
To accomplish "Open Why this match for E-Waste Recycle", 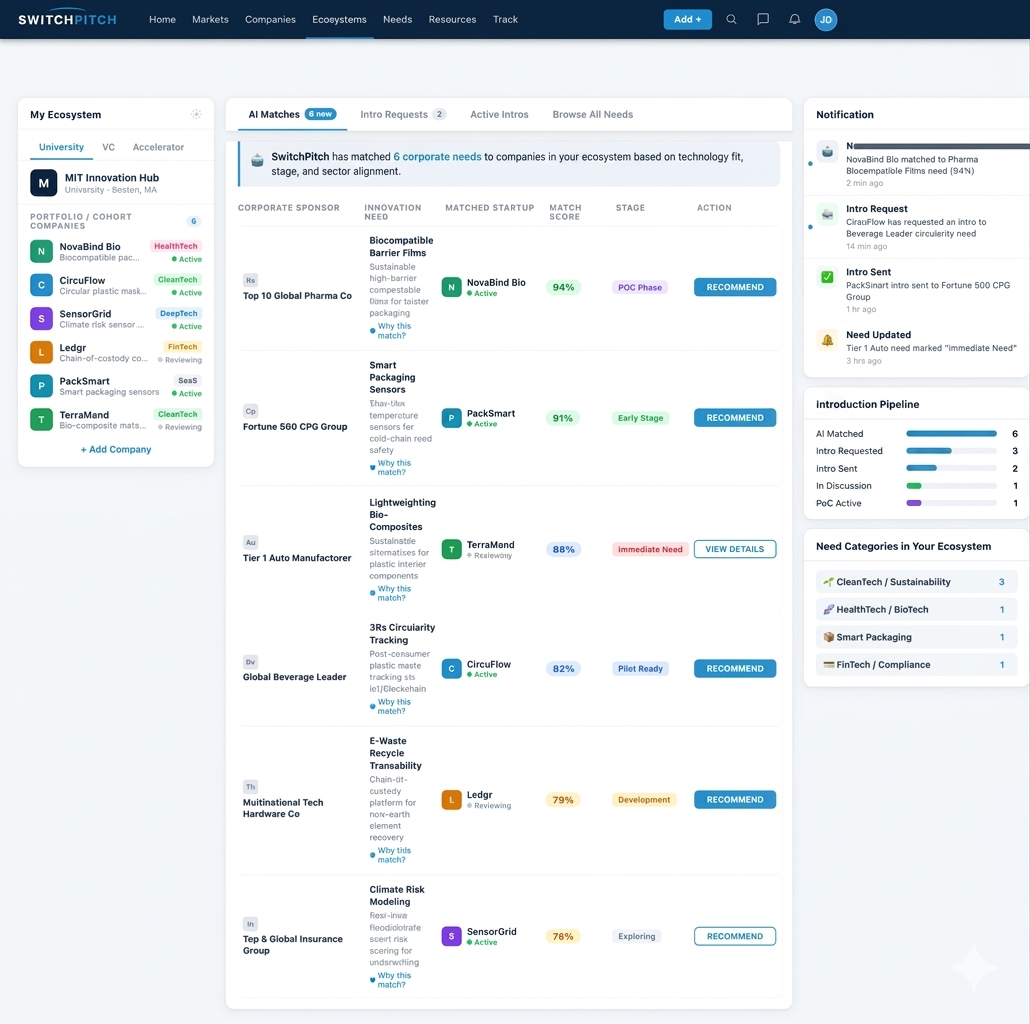I will (x=393, y=855).
